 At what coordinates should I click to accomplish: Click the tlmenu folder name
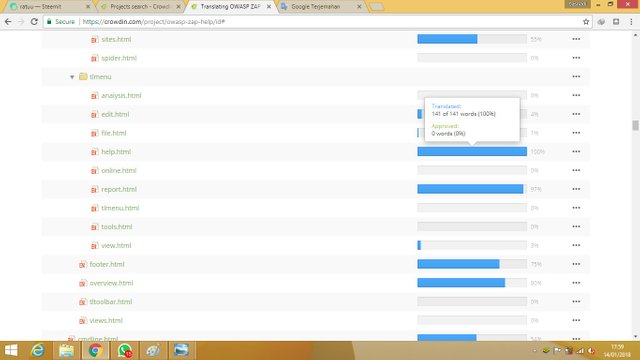click(x=100, y=77)
